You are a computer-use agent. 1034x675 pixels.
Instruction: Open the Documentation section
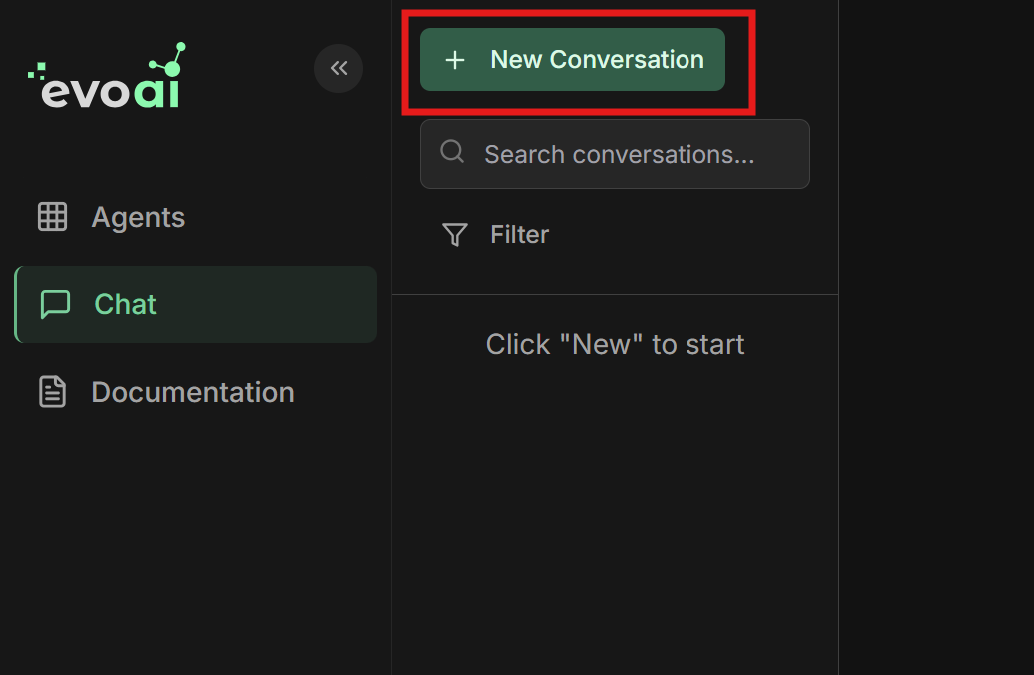[193, 391]
